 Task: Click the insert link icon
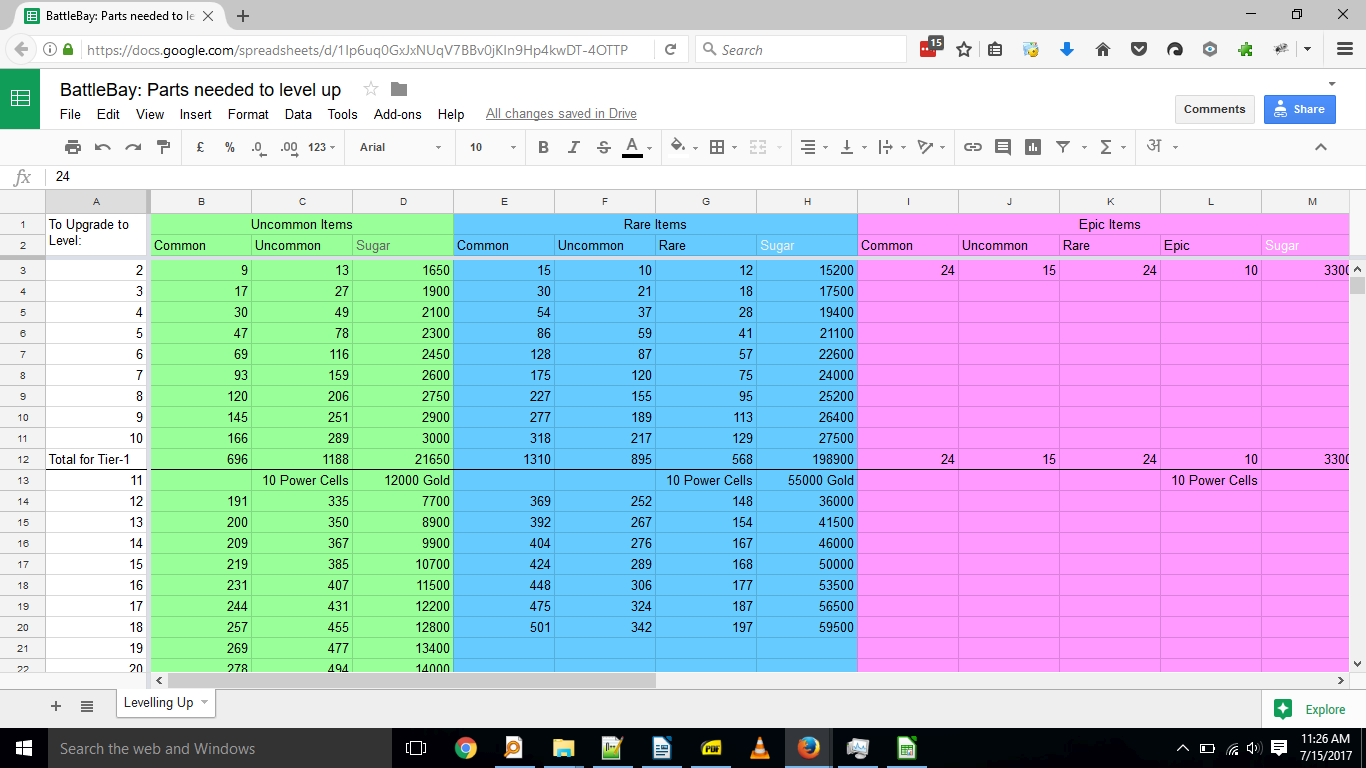pyautogui.click(x=972, y=147)
